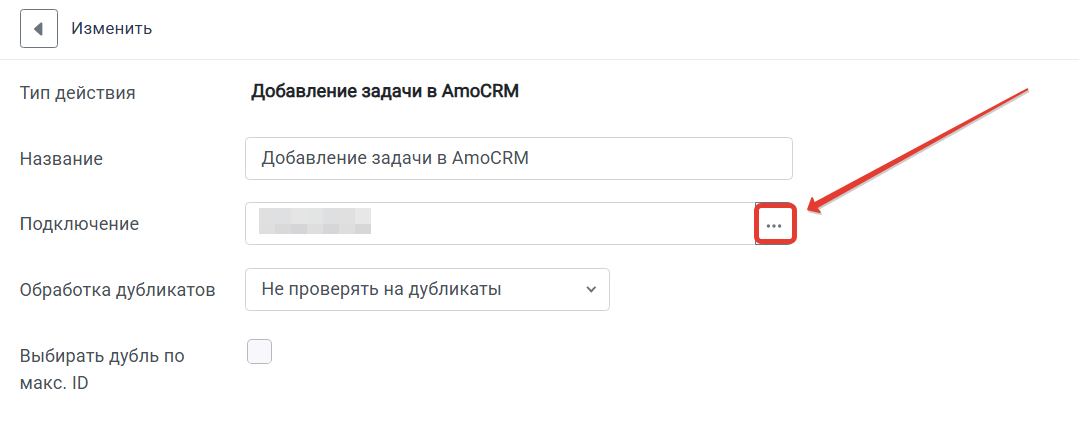Click the 'Подключение' field label

tap(79, 224)
